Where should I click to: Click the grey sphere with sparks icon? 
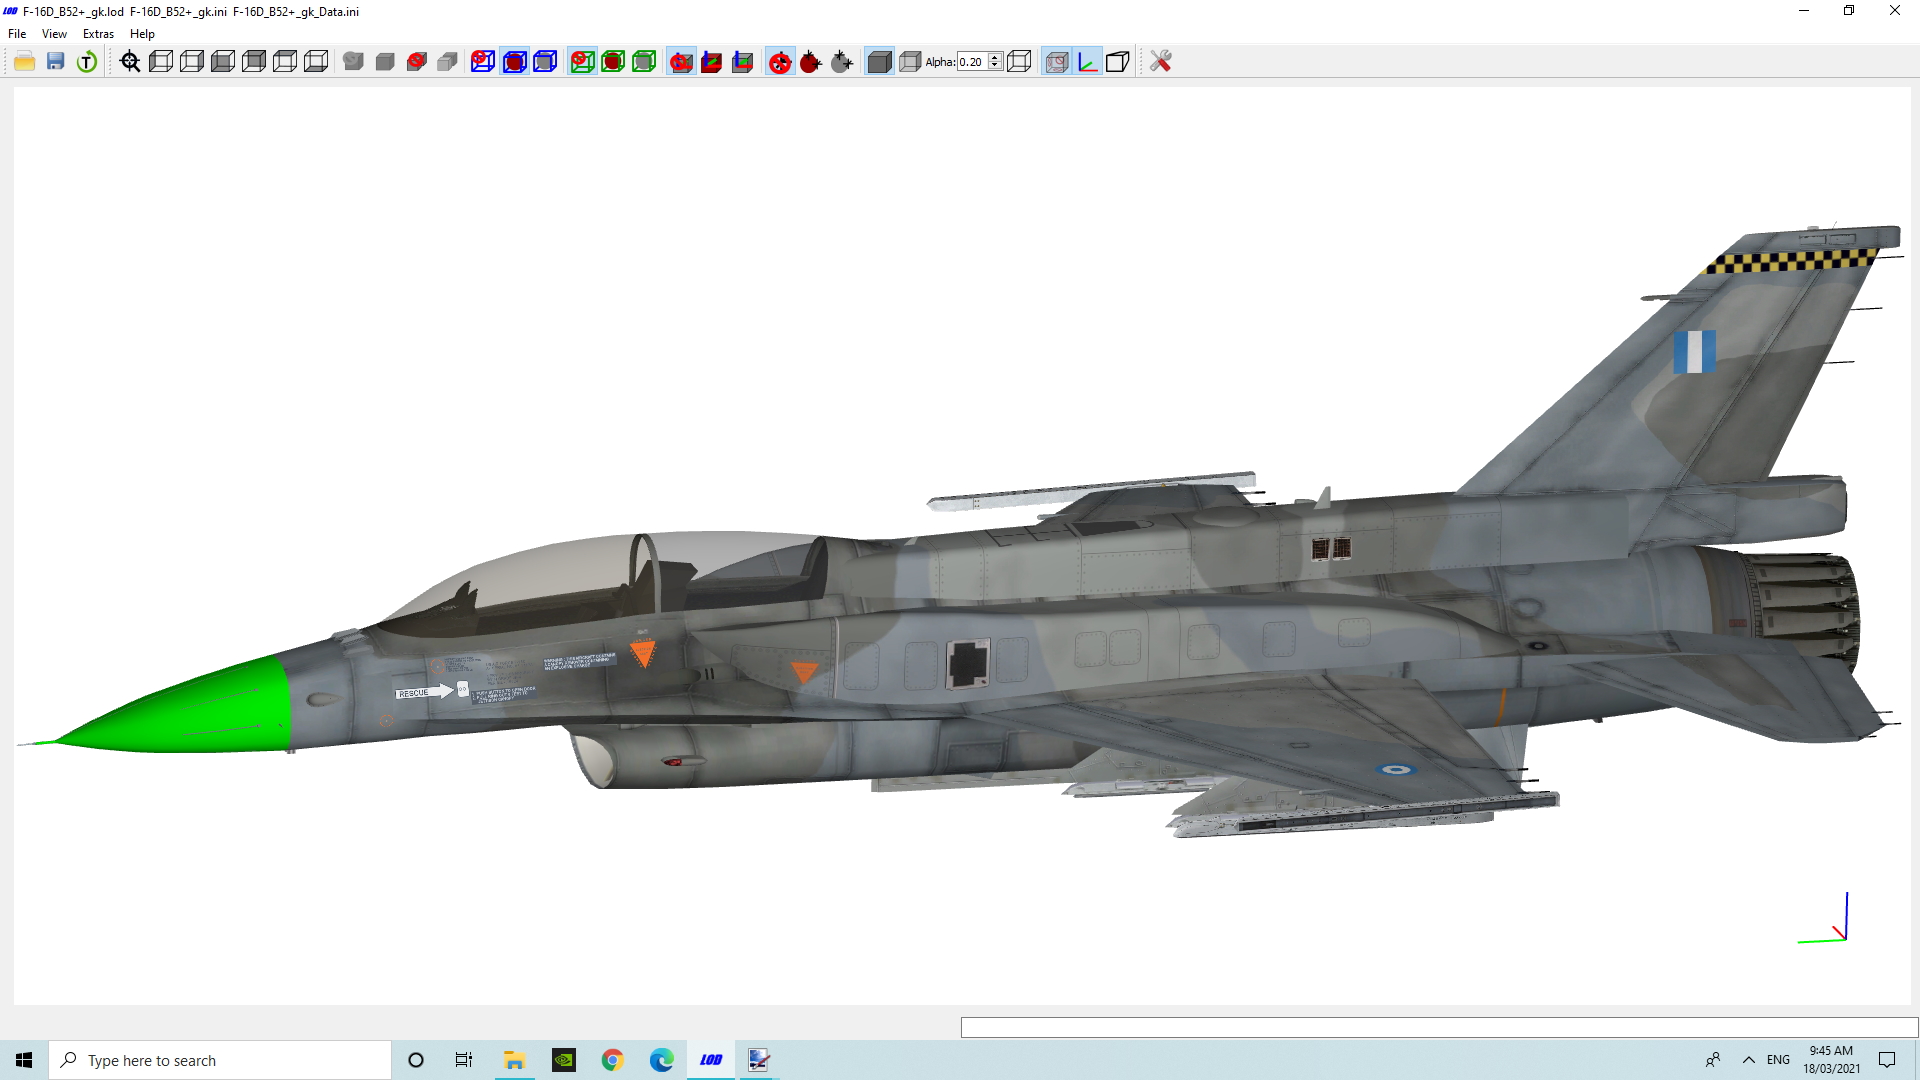[842, 62]
